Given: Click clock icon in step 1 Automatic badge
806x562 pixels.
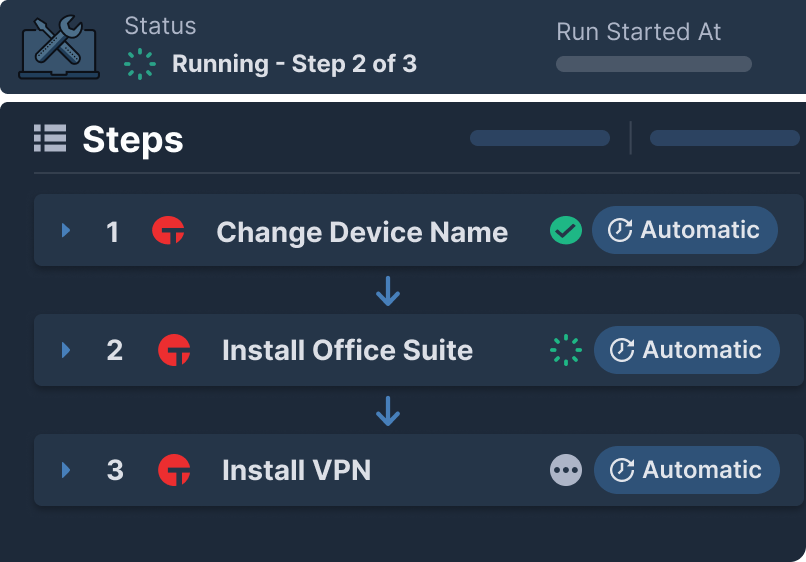Looking at the screenshot, I should [x=620, y=230].
